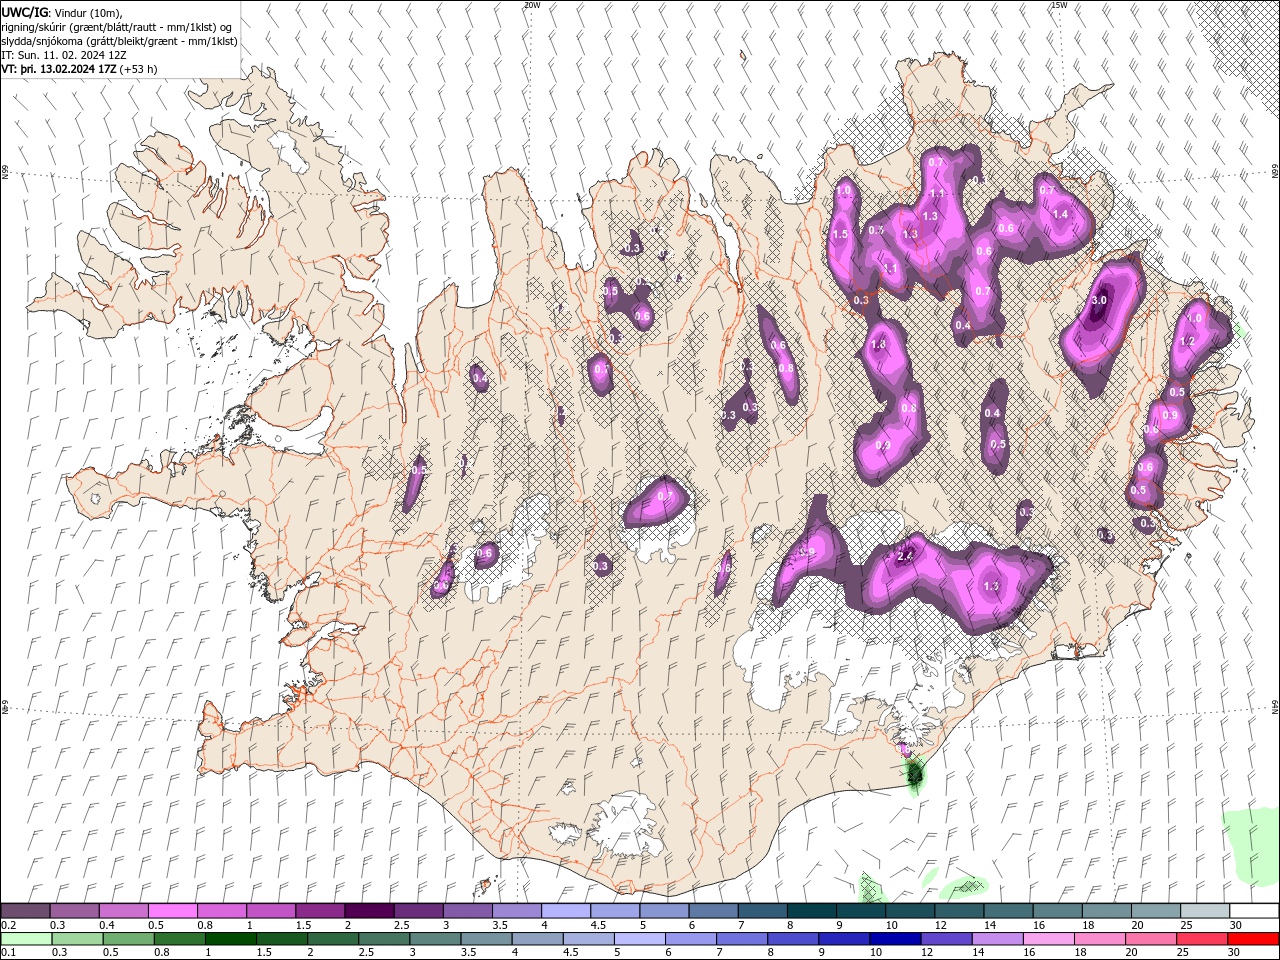The image size is (1280, 960).
Task: Click the '1.2' snowfall value on the map
Action: (1187, 341)
